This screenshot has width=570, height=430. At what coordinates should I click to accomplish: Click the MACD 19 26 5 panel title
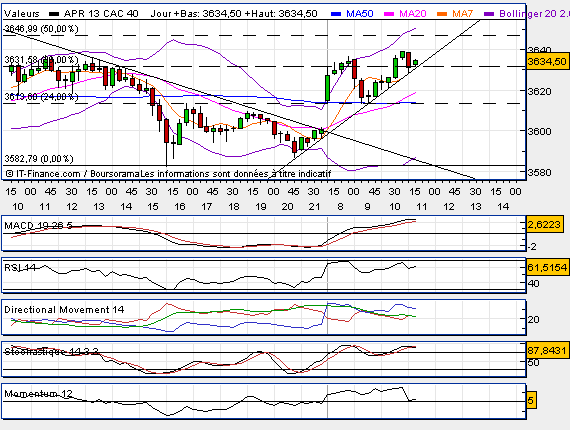[x=39, y=226]
